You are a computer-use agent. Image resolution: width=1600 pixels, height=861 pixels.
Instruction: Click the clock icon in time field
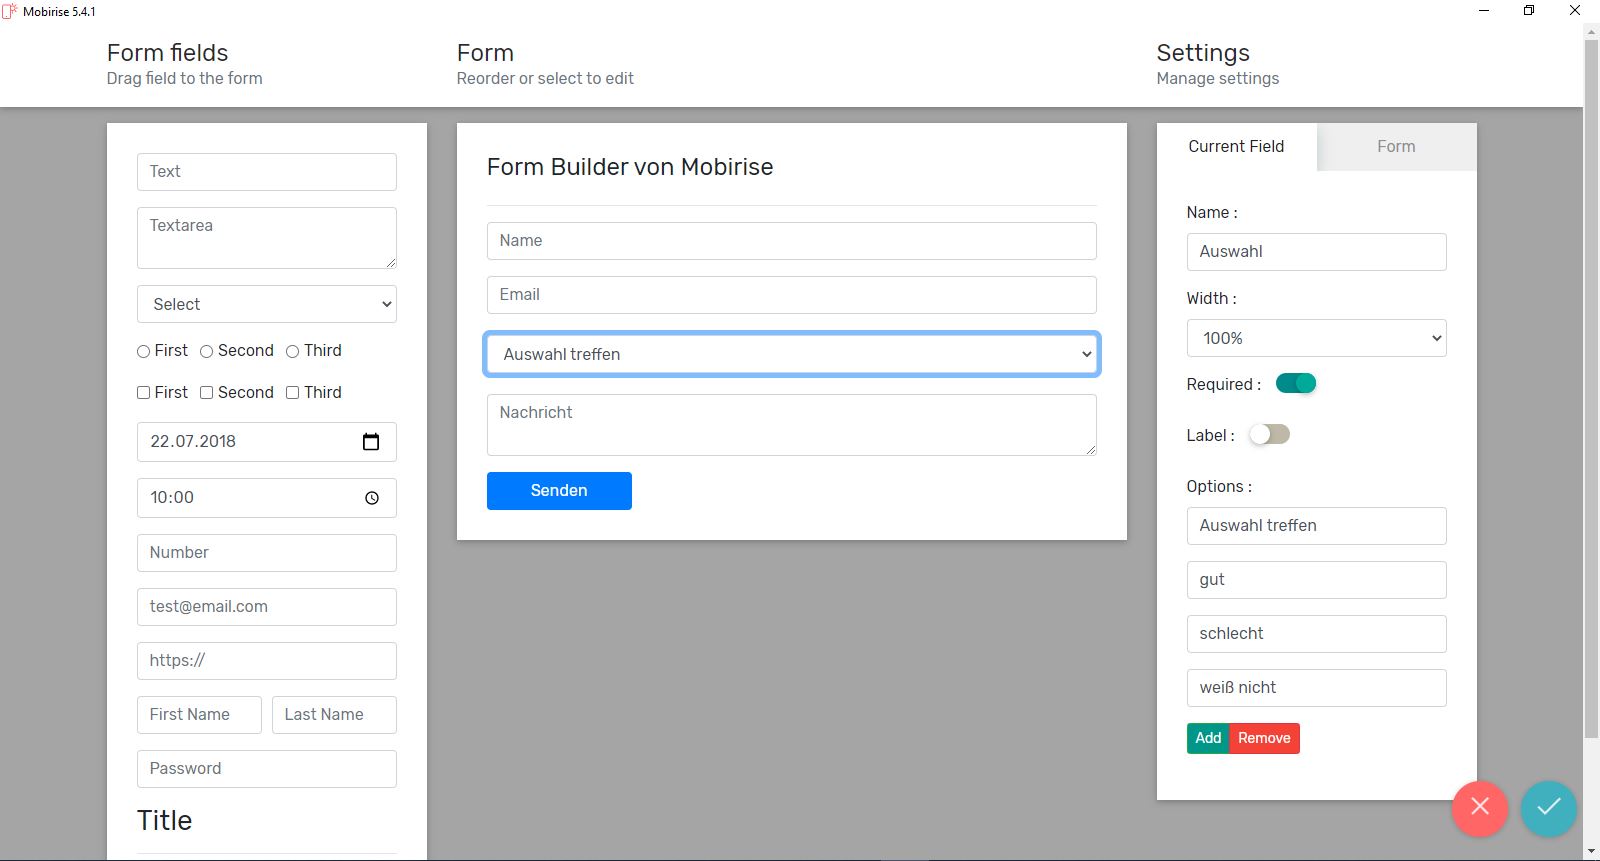pos(372,498)
